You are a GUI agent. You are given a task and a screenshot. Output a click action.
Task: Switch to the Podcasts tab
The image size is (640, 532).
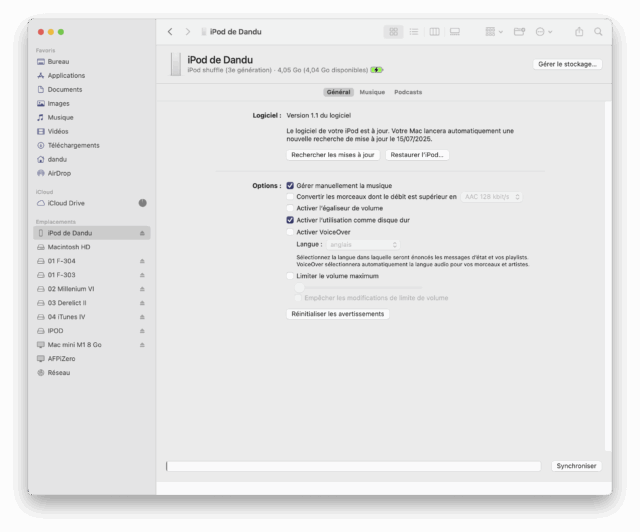(408, 92)
